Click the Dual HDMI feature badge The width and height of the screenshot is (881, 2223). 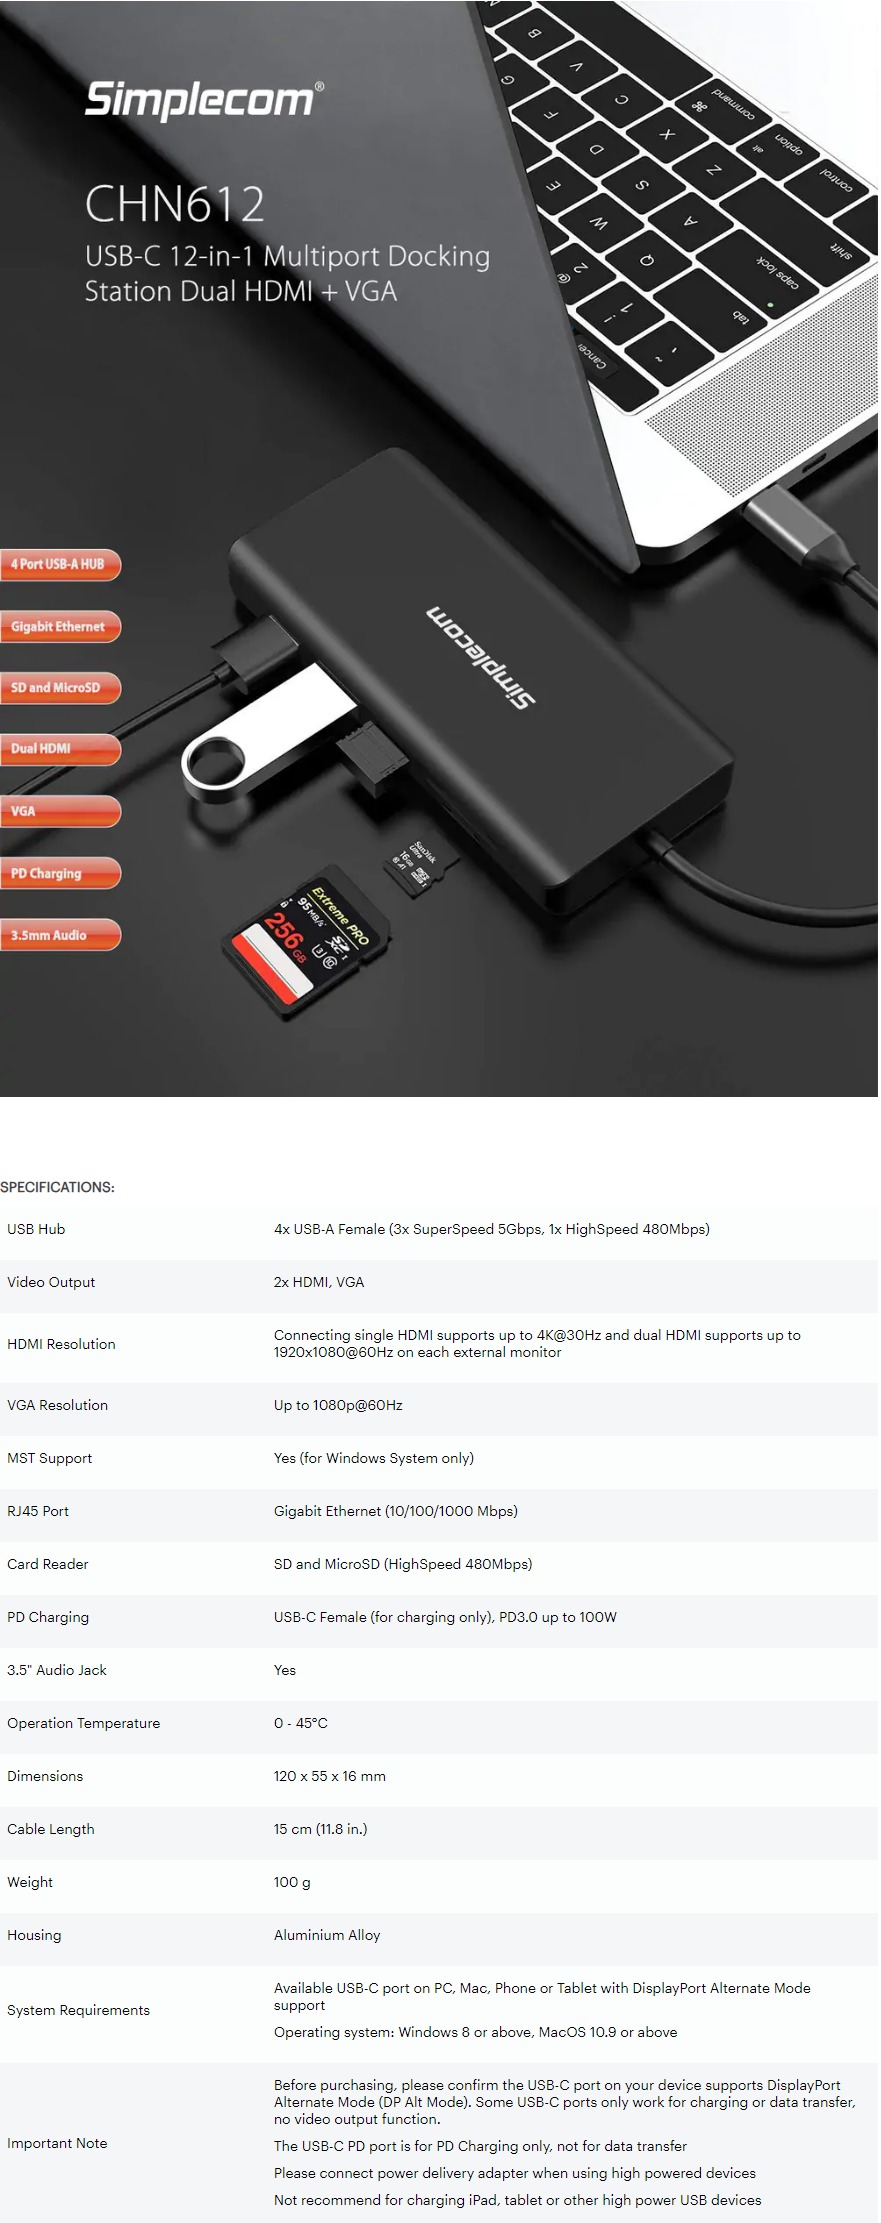tap(60, 749)
